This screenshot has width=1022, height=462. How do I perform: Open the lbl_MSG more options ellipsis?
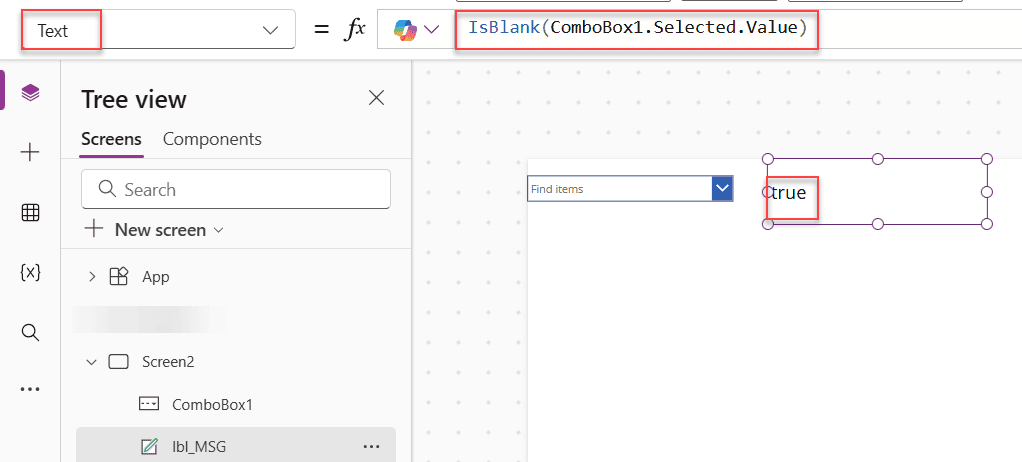(x=372, y=446)
